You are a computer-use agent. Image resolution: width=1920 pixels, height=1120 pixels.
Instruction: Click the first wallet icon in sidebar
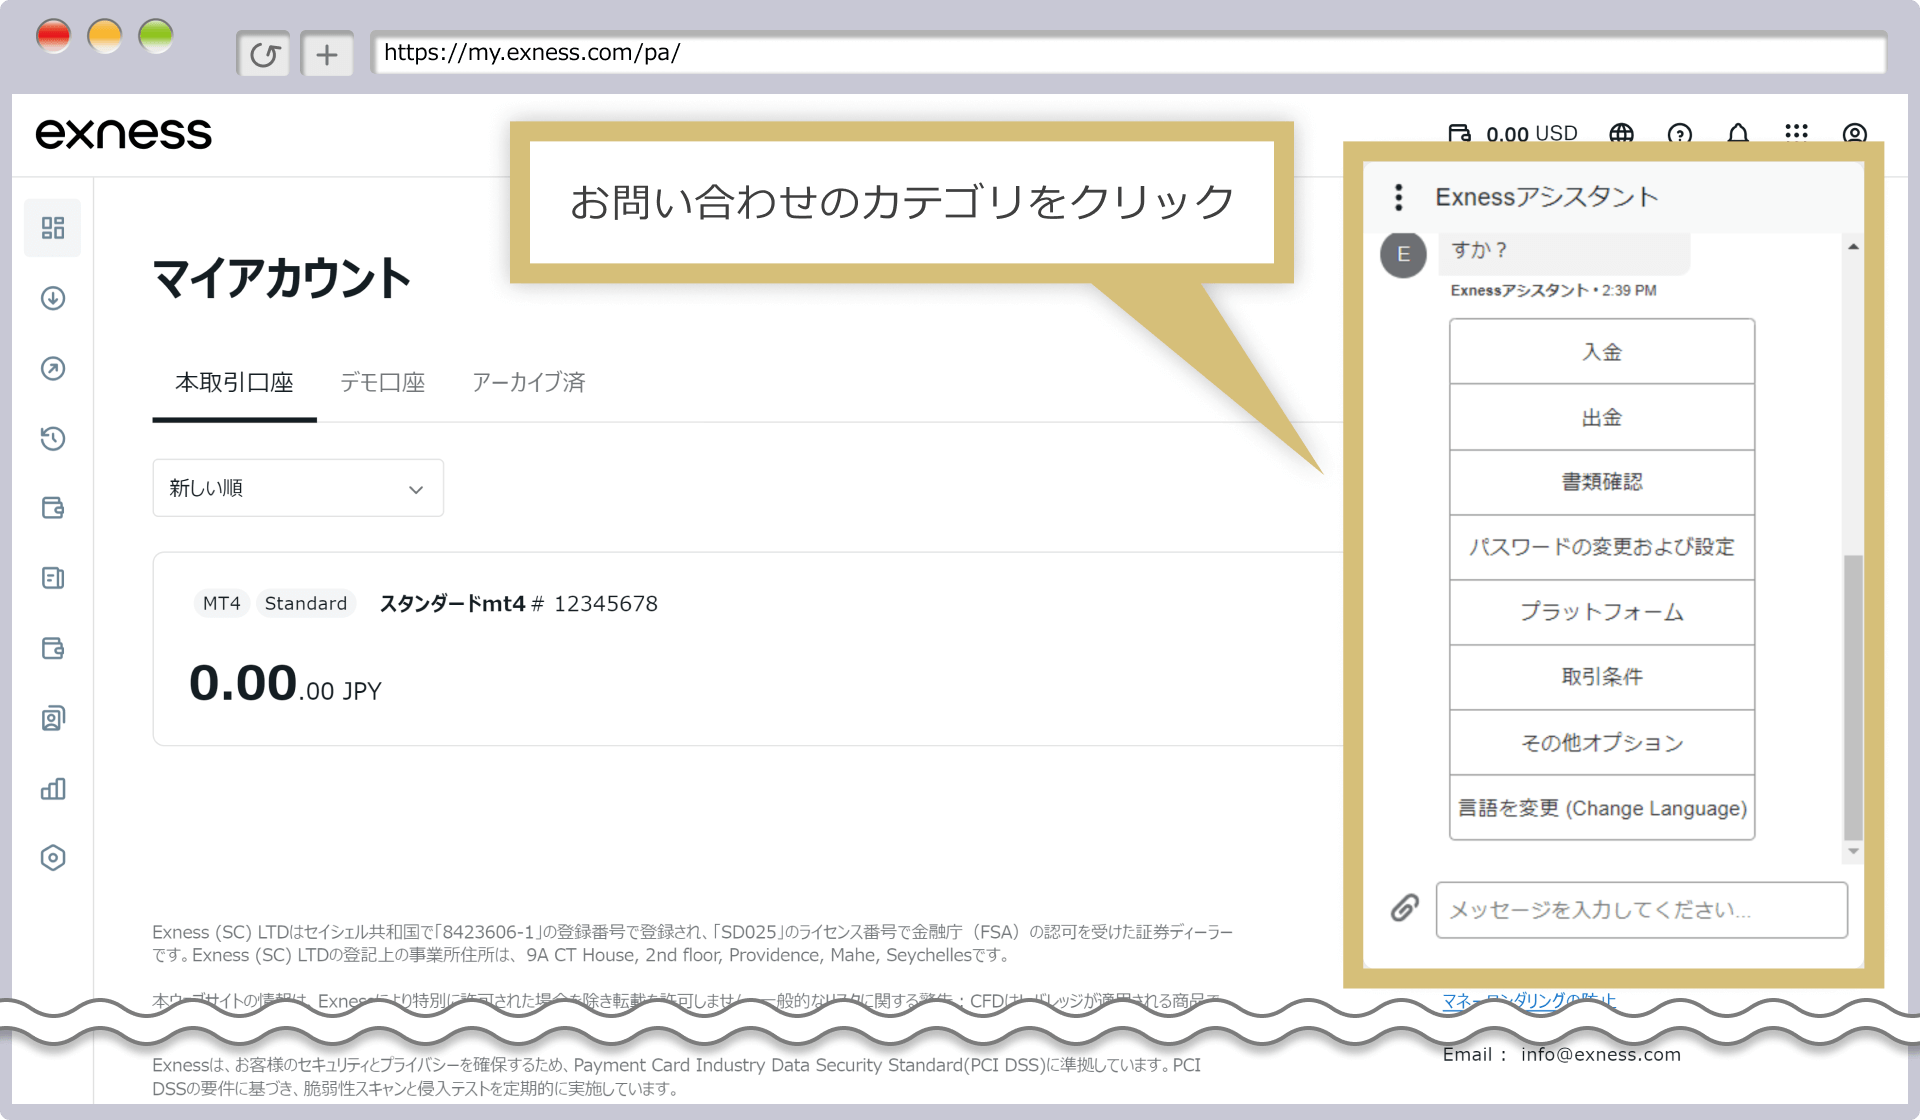tap(53, 508)
